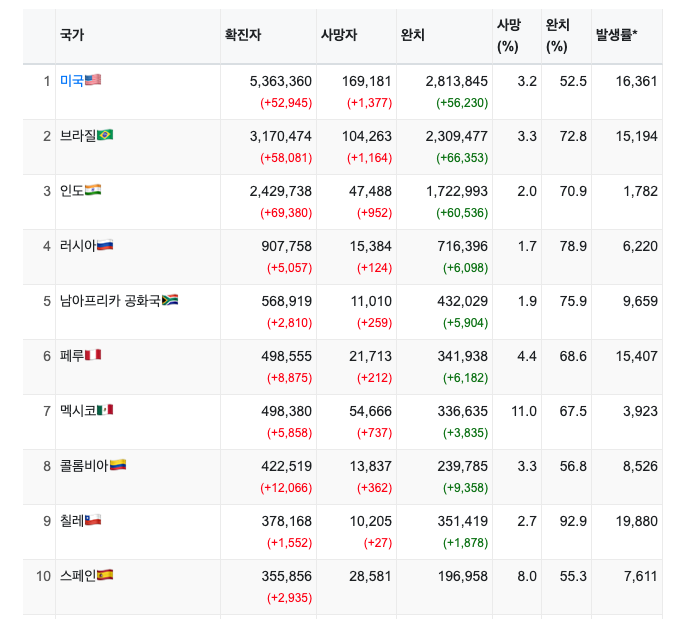684x619 pixels.
Task: Click the United States flag icon
Action: tap(92, 80)
